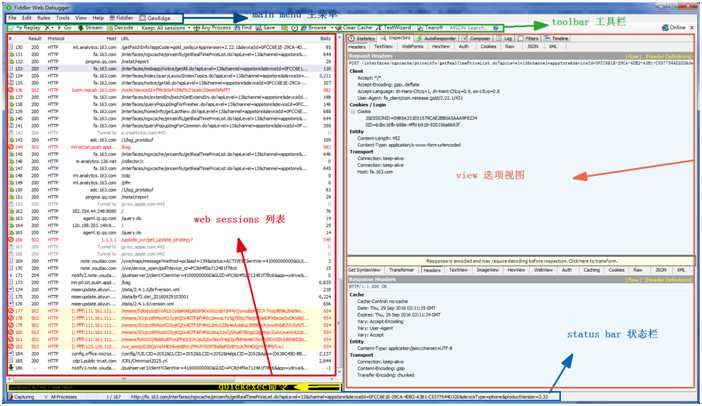This screenshot has height=406, width=702.
Task: Click the Host column header
Action: 111,39
